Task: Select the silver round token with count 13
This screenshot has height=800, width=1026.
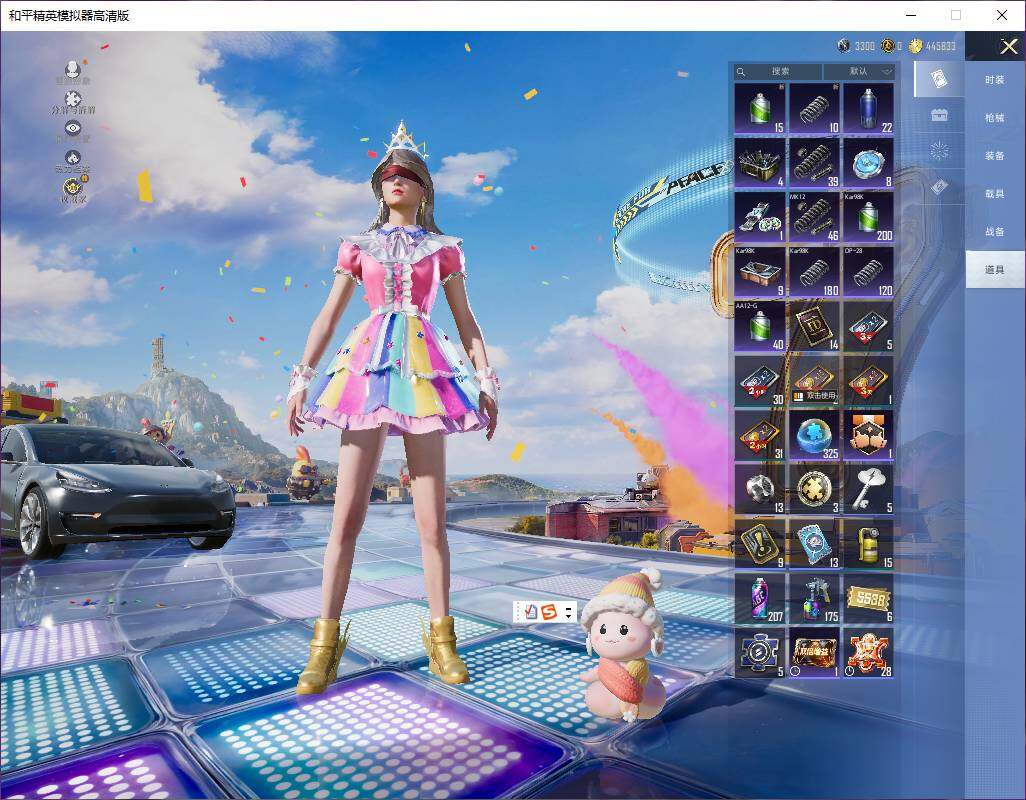Action: (760, 490)
